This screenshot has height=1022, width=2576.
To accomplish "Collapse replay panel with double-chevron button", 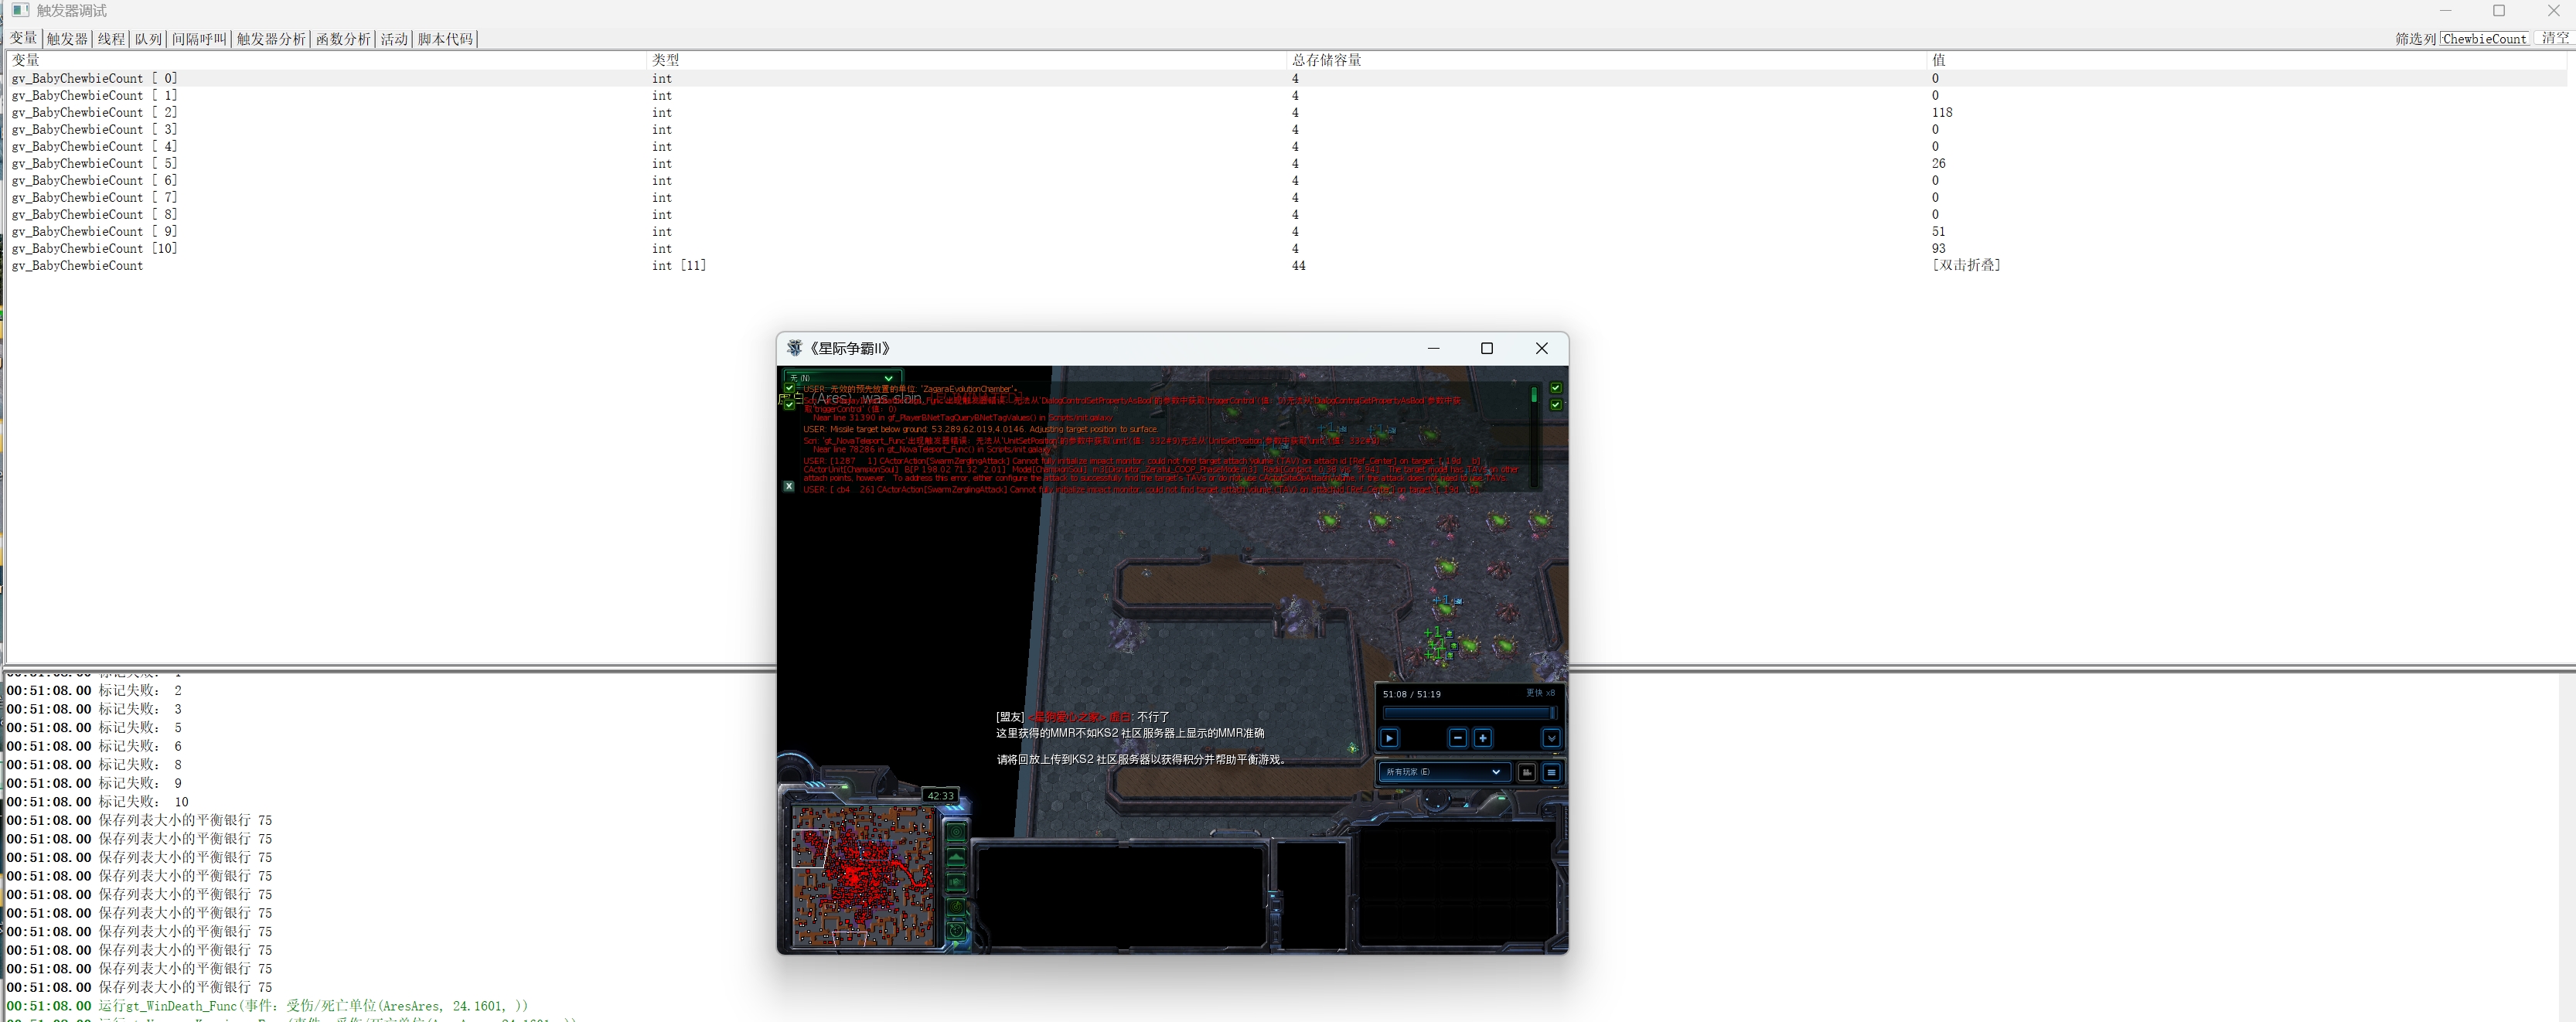I will (1551, 738).
